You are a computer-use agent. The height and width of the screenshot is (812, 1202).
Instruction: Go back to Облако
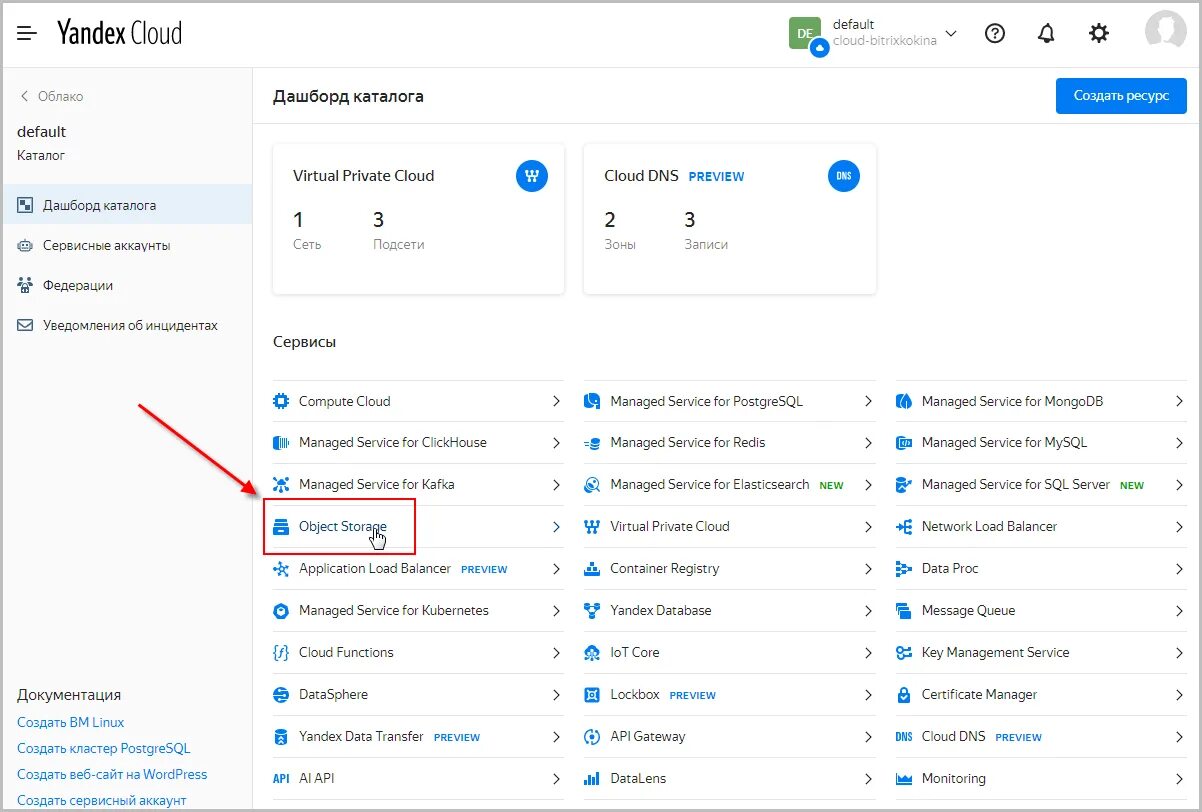coord(51,96)
